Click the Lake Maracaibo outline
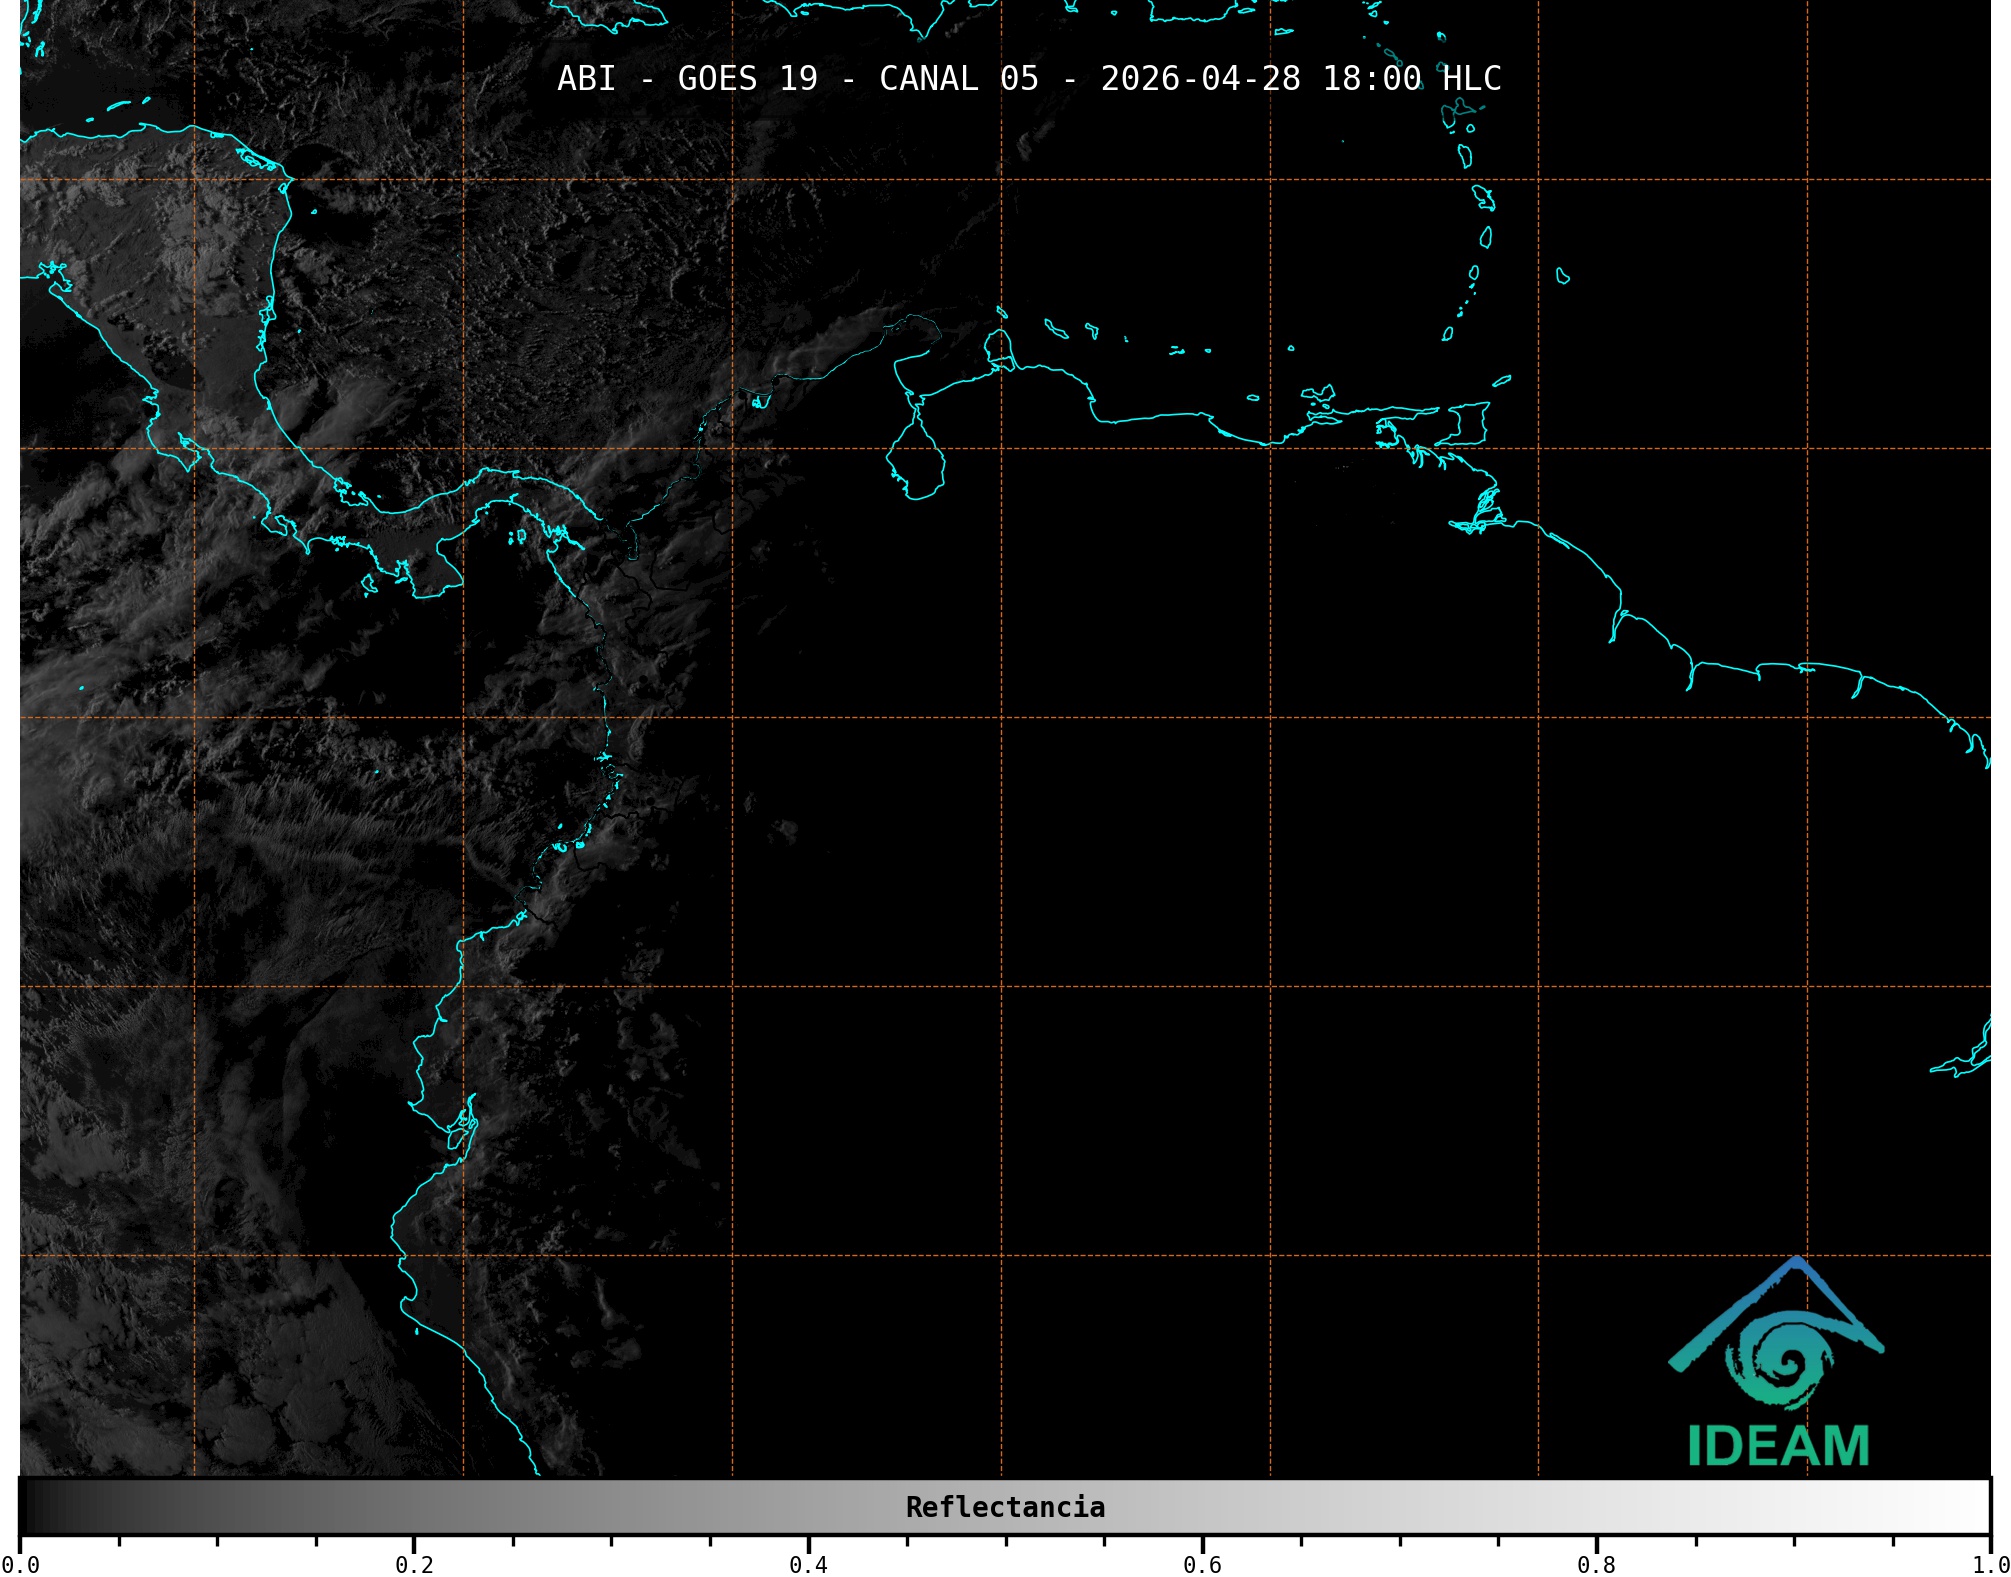Image resolution: width=2011 pixels, height=1577 pixels. [917, 462]
